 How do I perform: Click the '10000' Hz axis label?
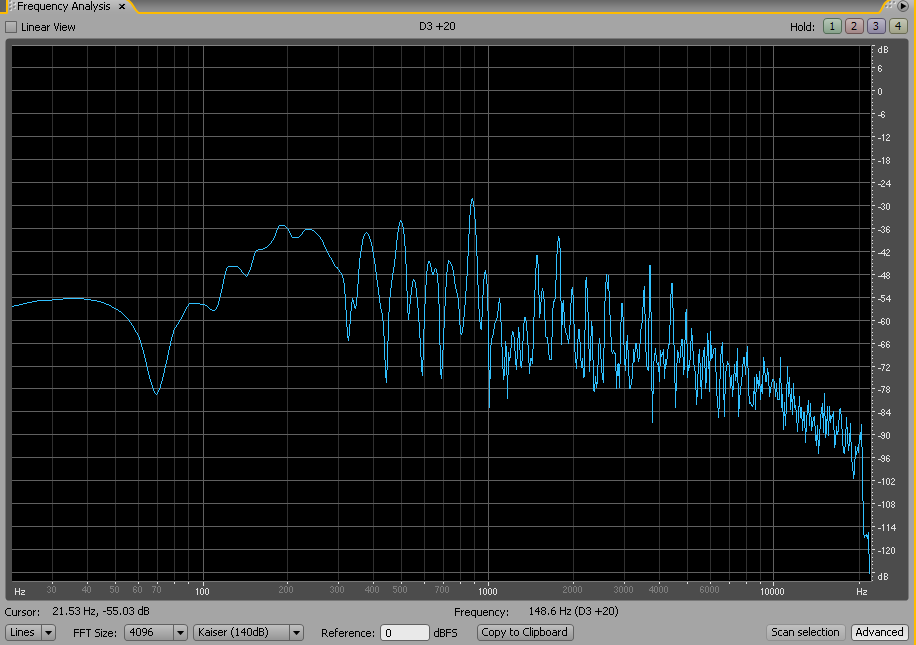click(x=772, y=591)
